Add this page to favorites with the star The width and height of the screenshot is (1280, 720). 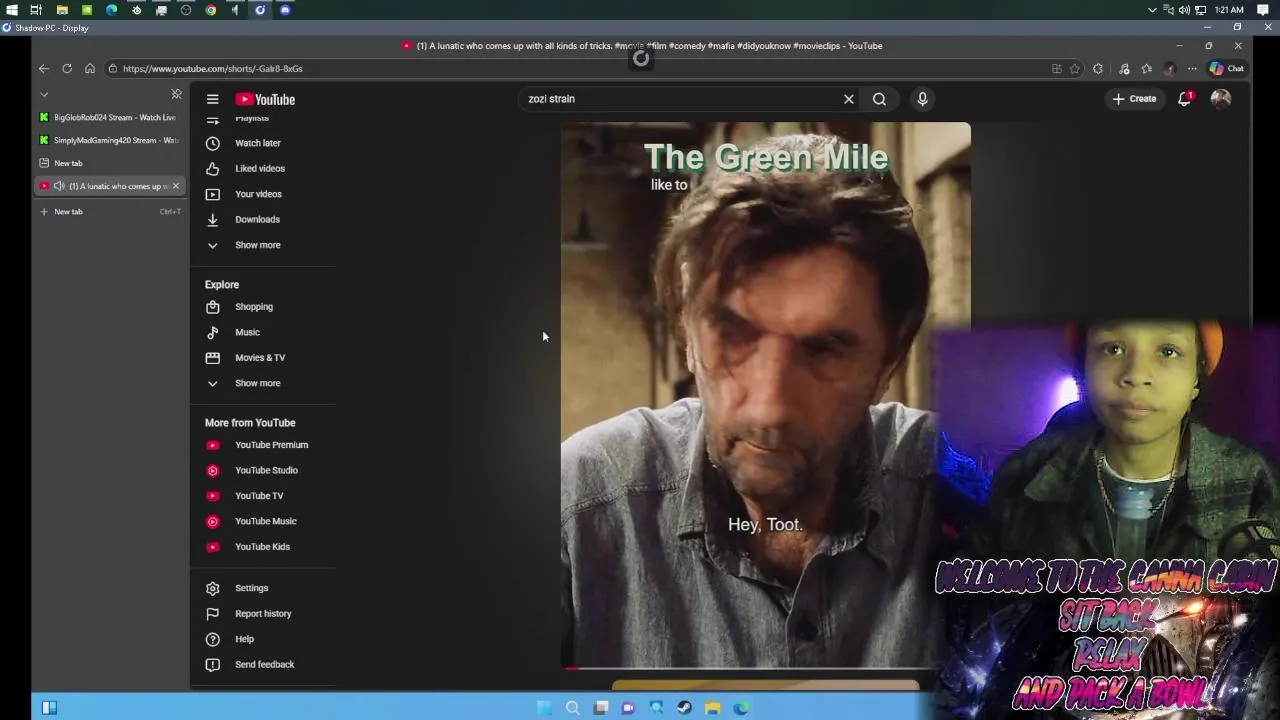[x=1075, y=69]
